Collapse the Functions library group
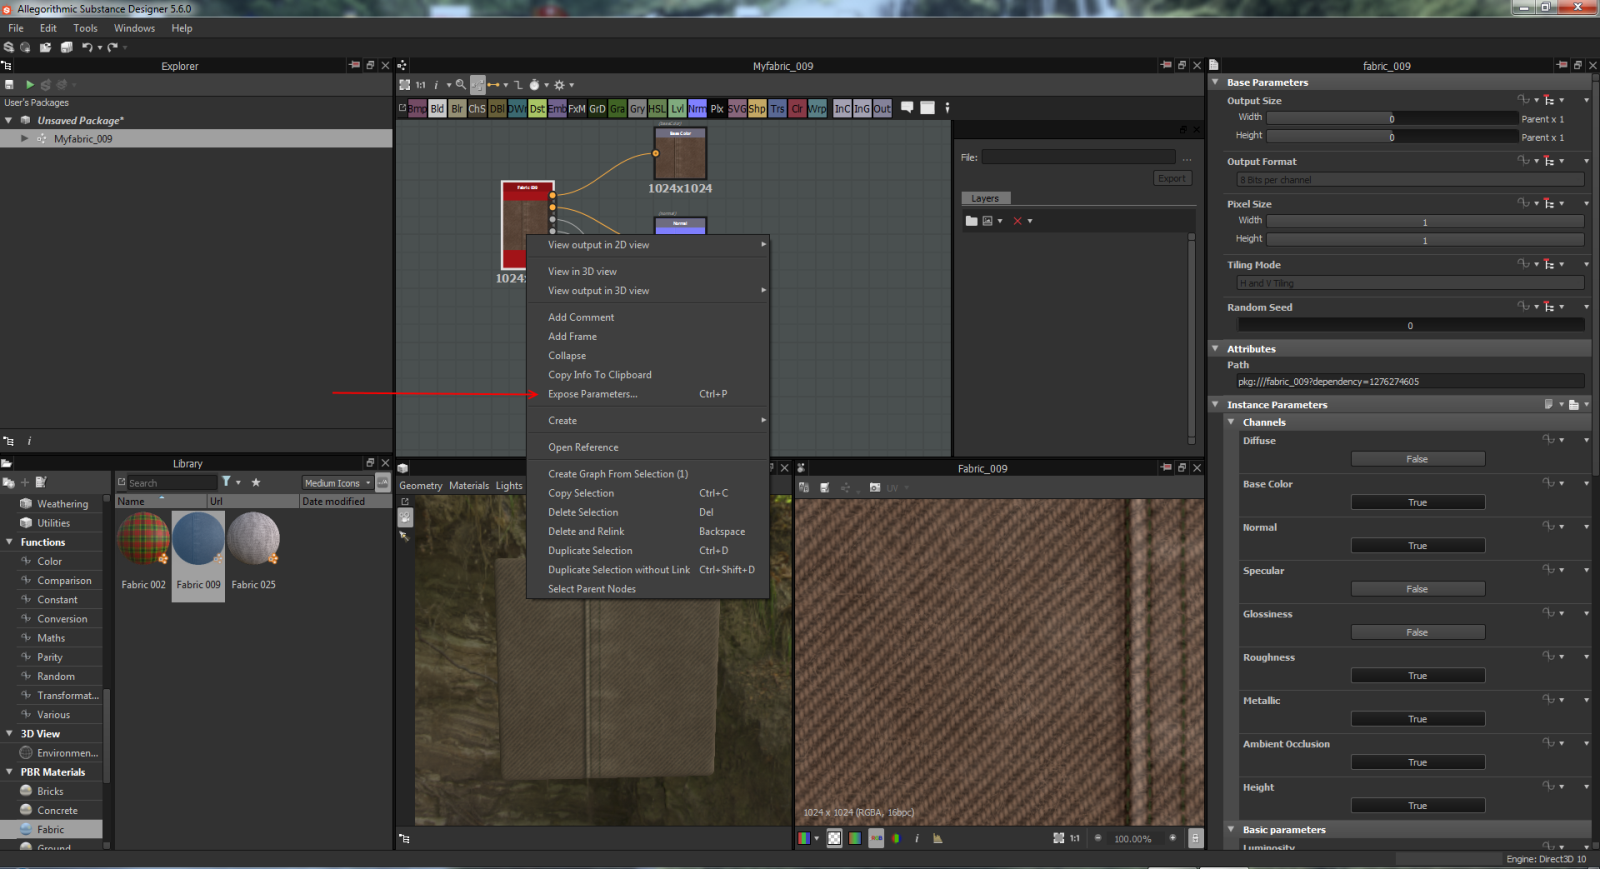The height and width of the screenshot is (869, 1600). [x=9, y=542]
